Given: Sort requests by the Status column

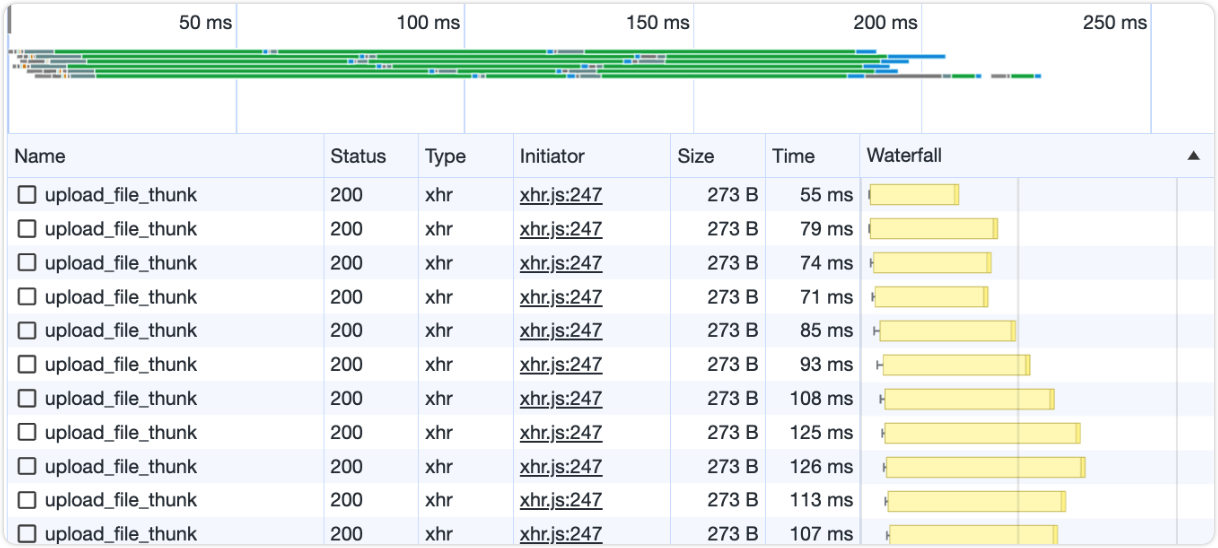Looking at the screenshot, I should 371,156.
